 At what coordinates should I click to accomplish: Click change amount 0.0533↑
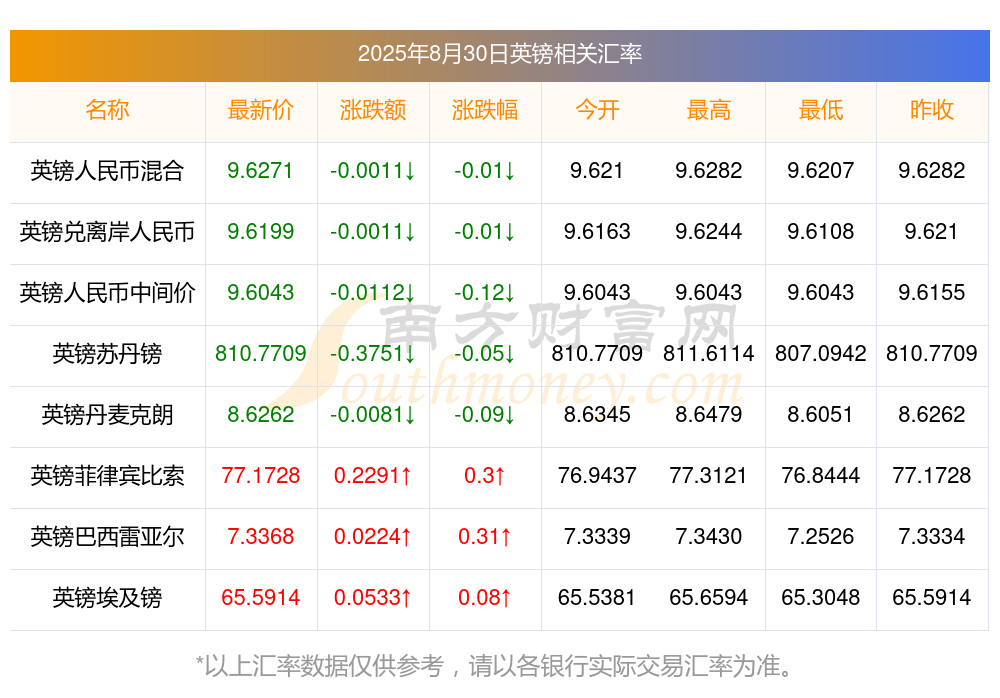pos(372,598)
